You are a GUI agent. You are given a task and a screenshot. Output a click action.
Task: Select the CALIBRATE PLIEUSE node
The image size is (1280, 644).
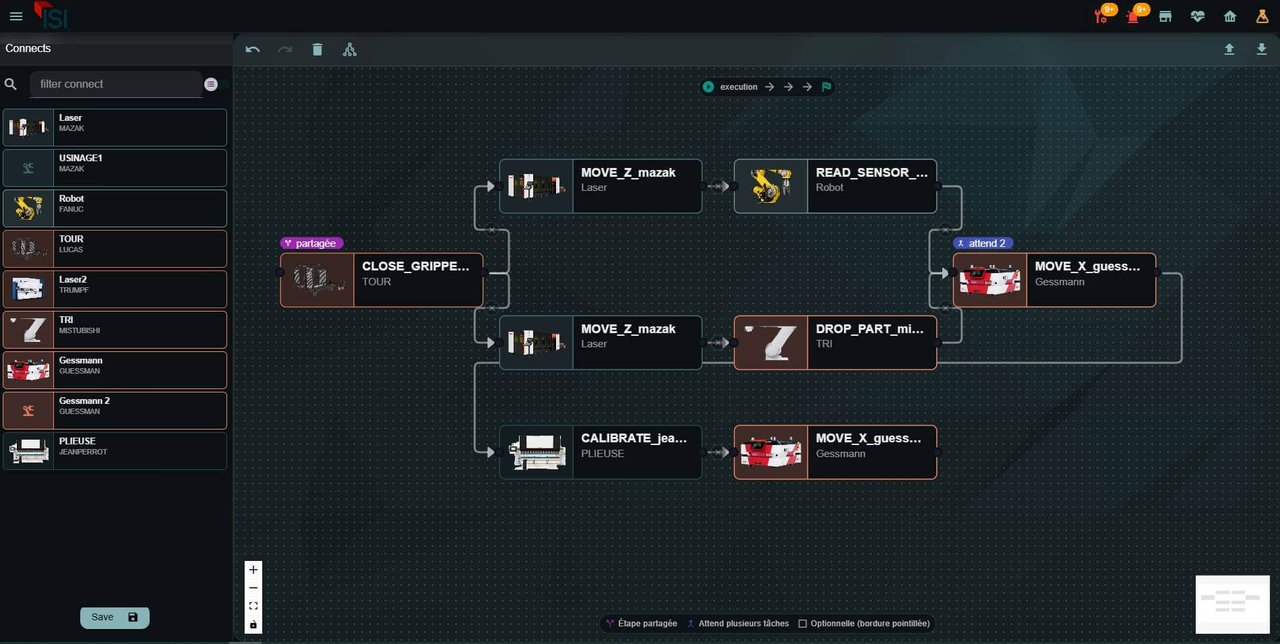(x=601, y=452)
